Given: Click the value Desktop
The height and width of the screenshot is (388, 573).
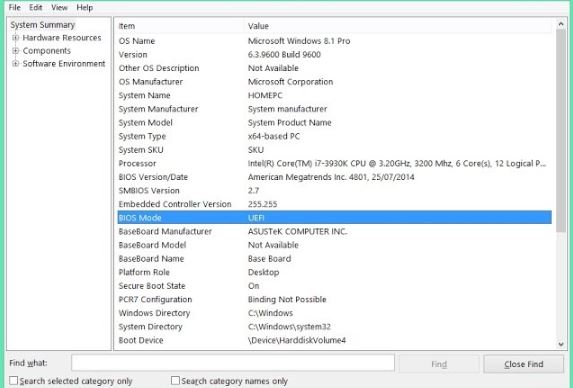Looking at the screenshot, I should pyautogui.click(x=263, y=272).
